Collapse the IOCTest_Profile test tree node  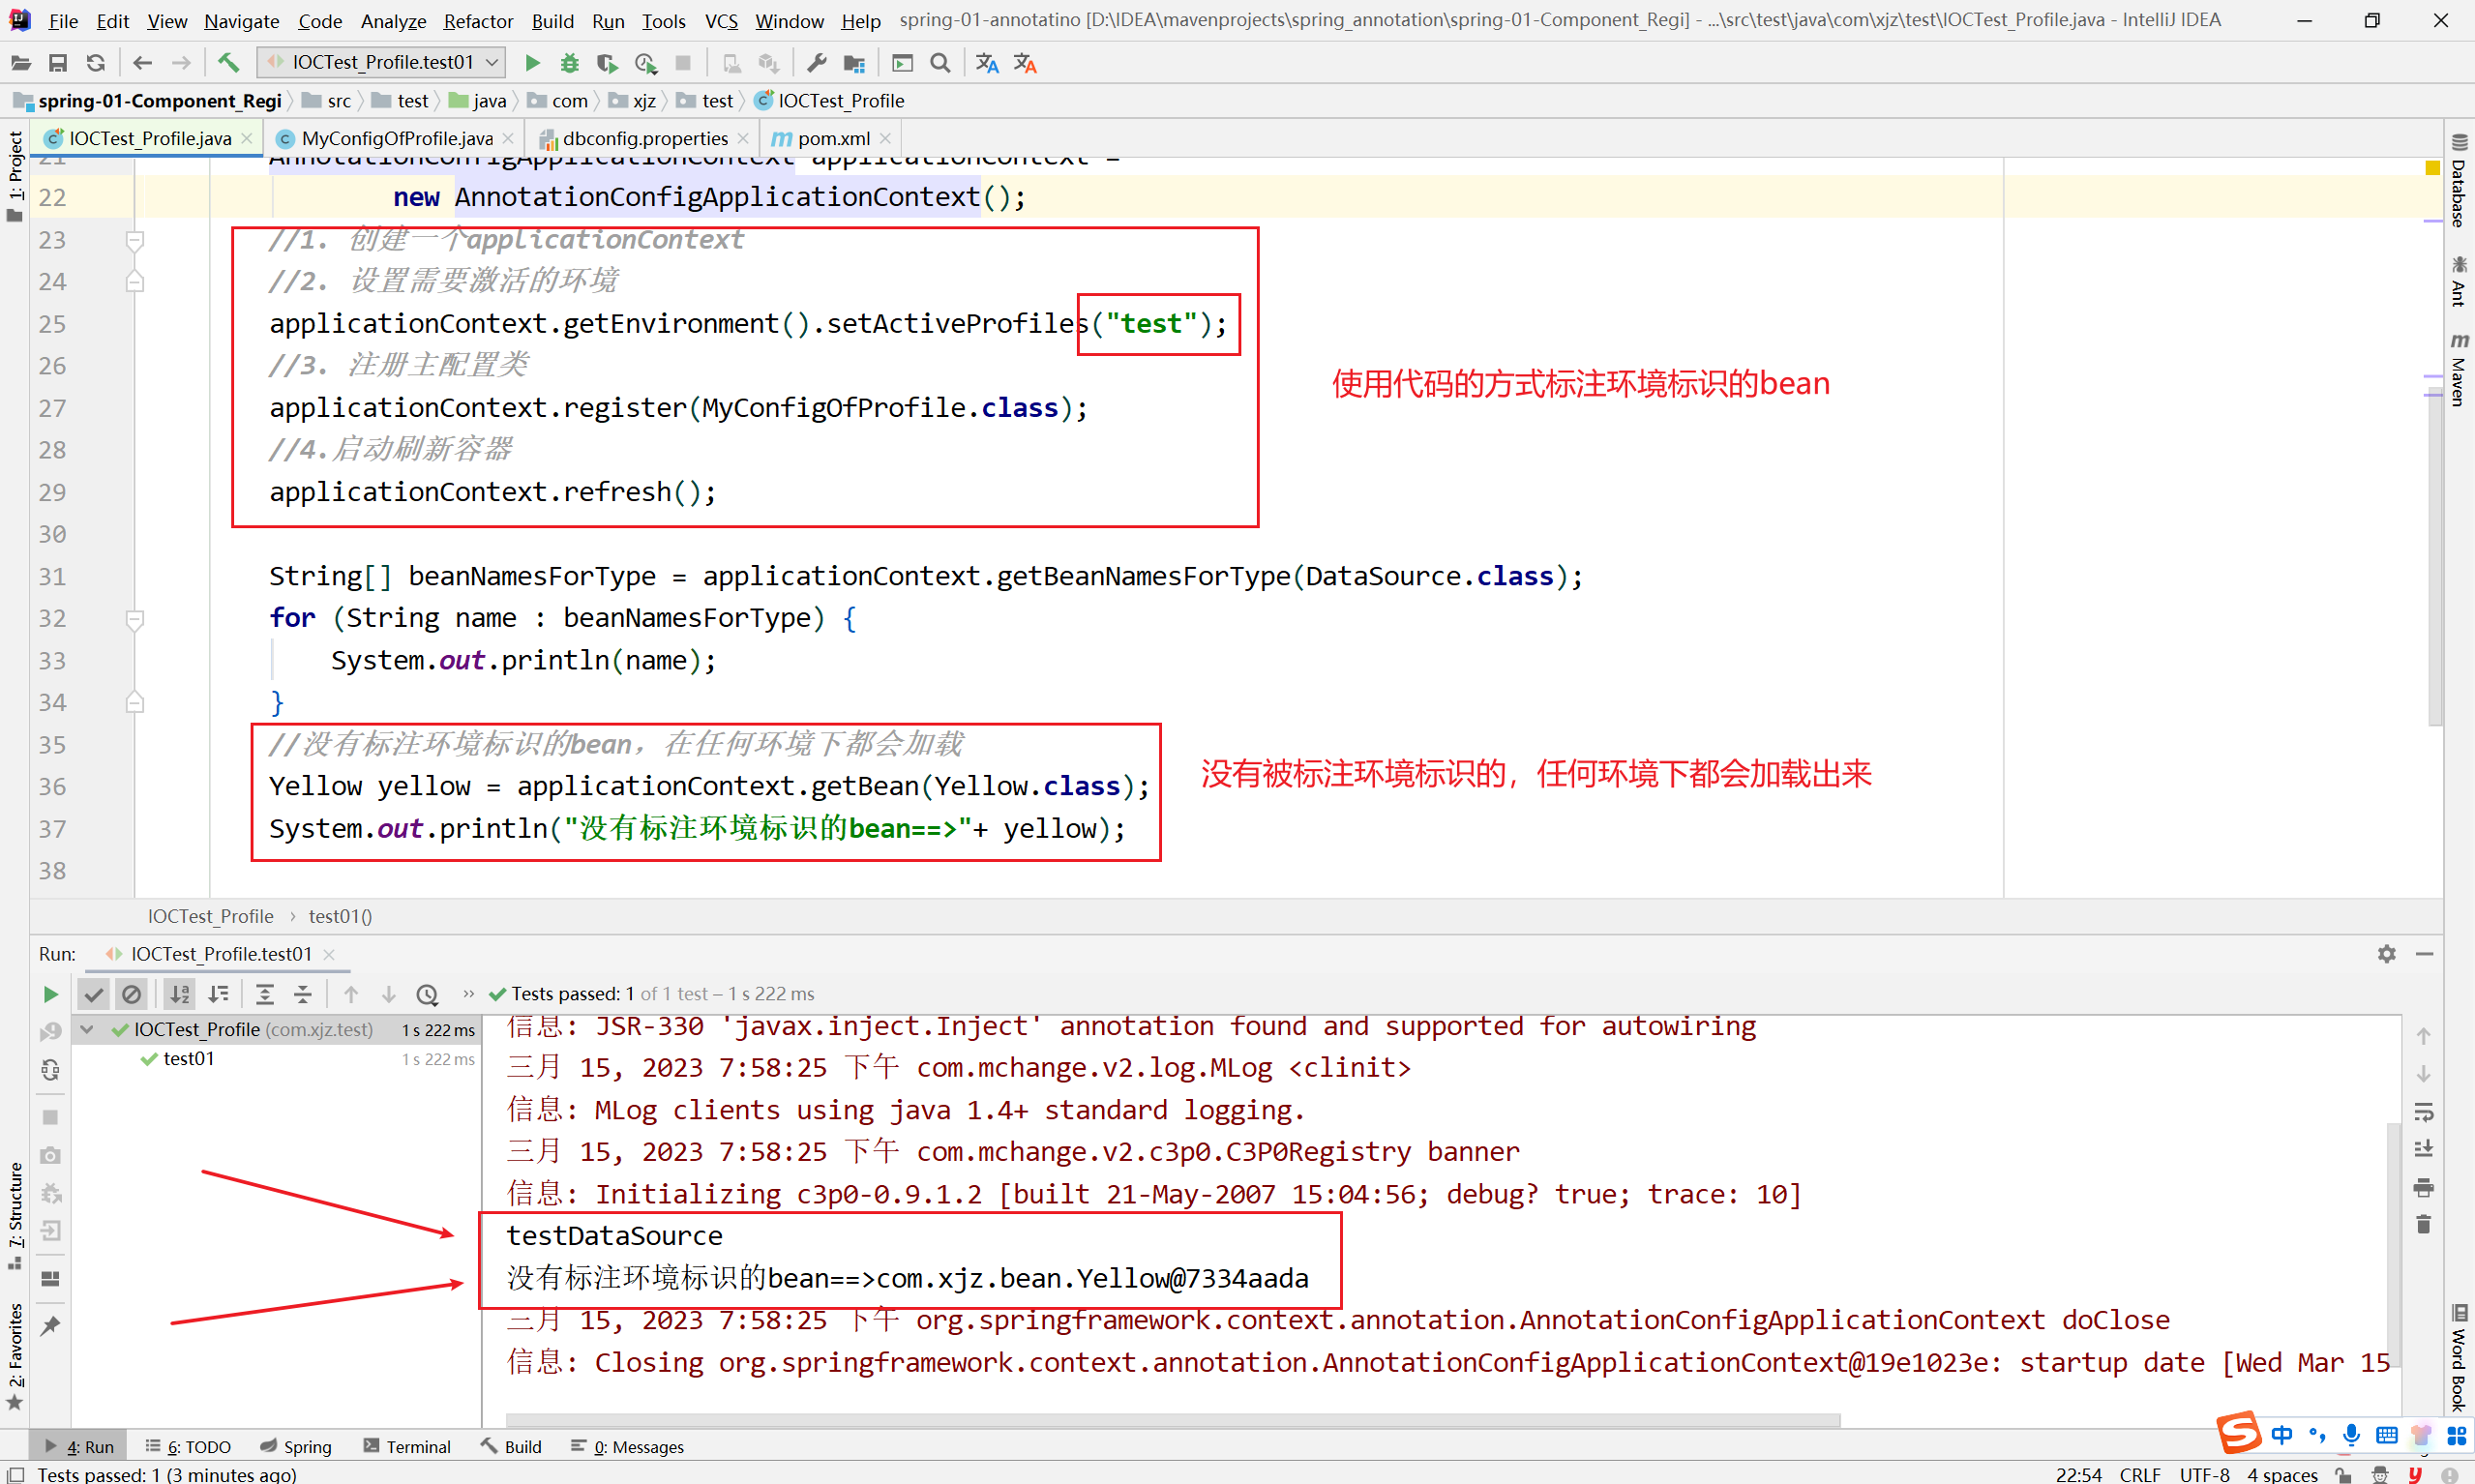click(x=88, y=1029)
